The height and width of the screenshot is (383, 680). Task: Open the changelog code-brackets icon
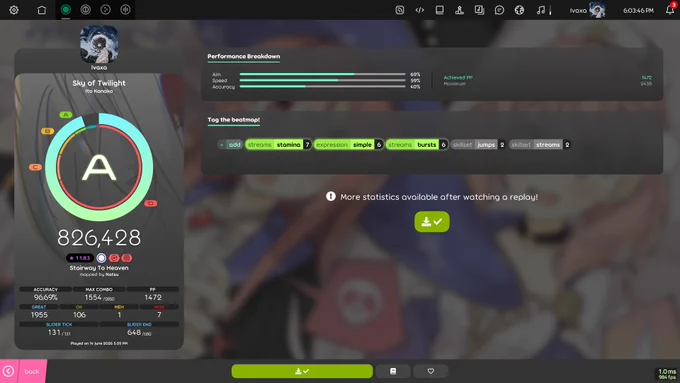(x=419, y=10)
